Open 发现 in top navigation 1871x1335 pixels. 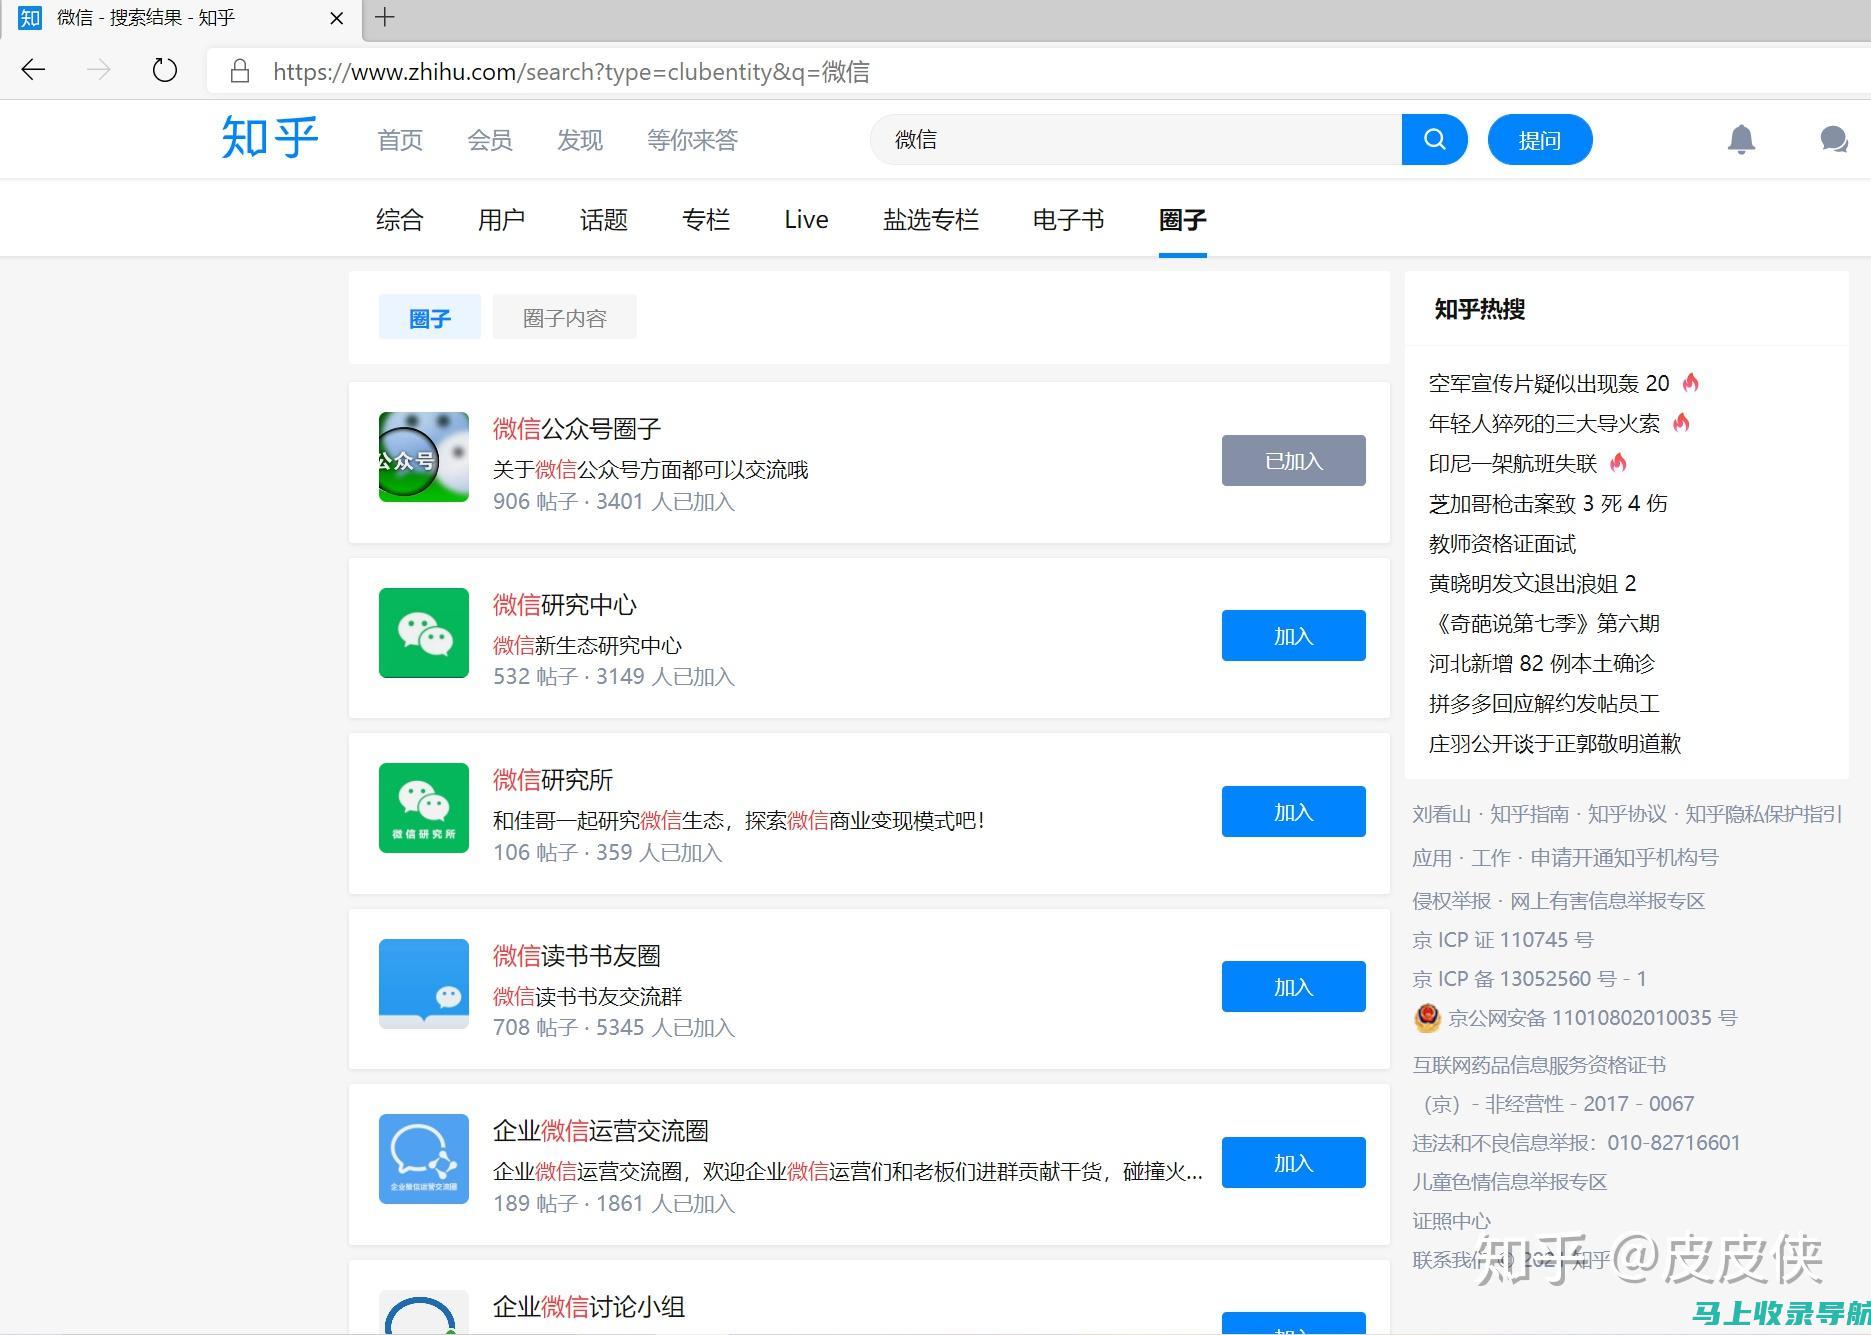pos(580,140)
